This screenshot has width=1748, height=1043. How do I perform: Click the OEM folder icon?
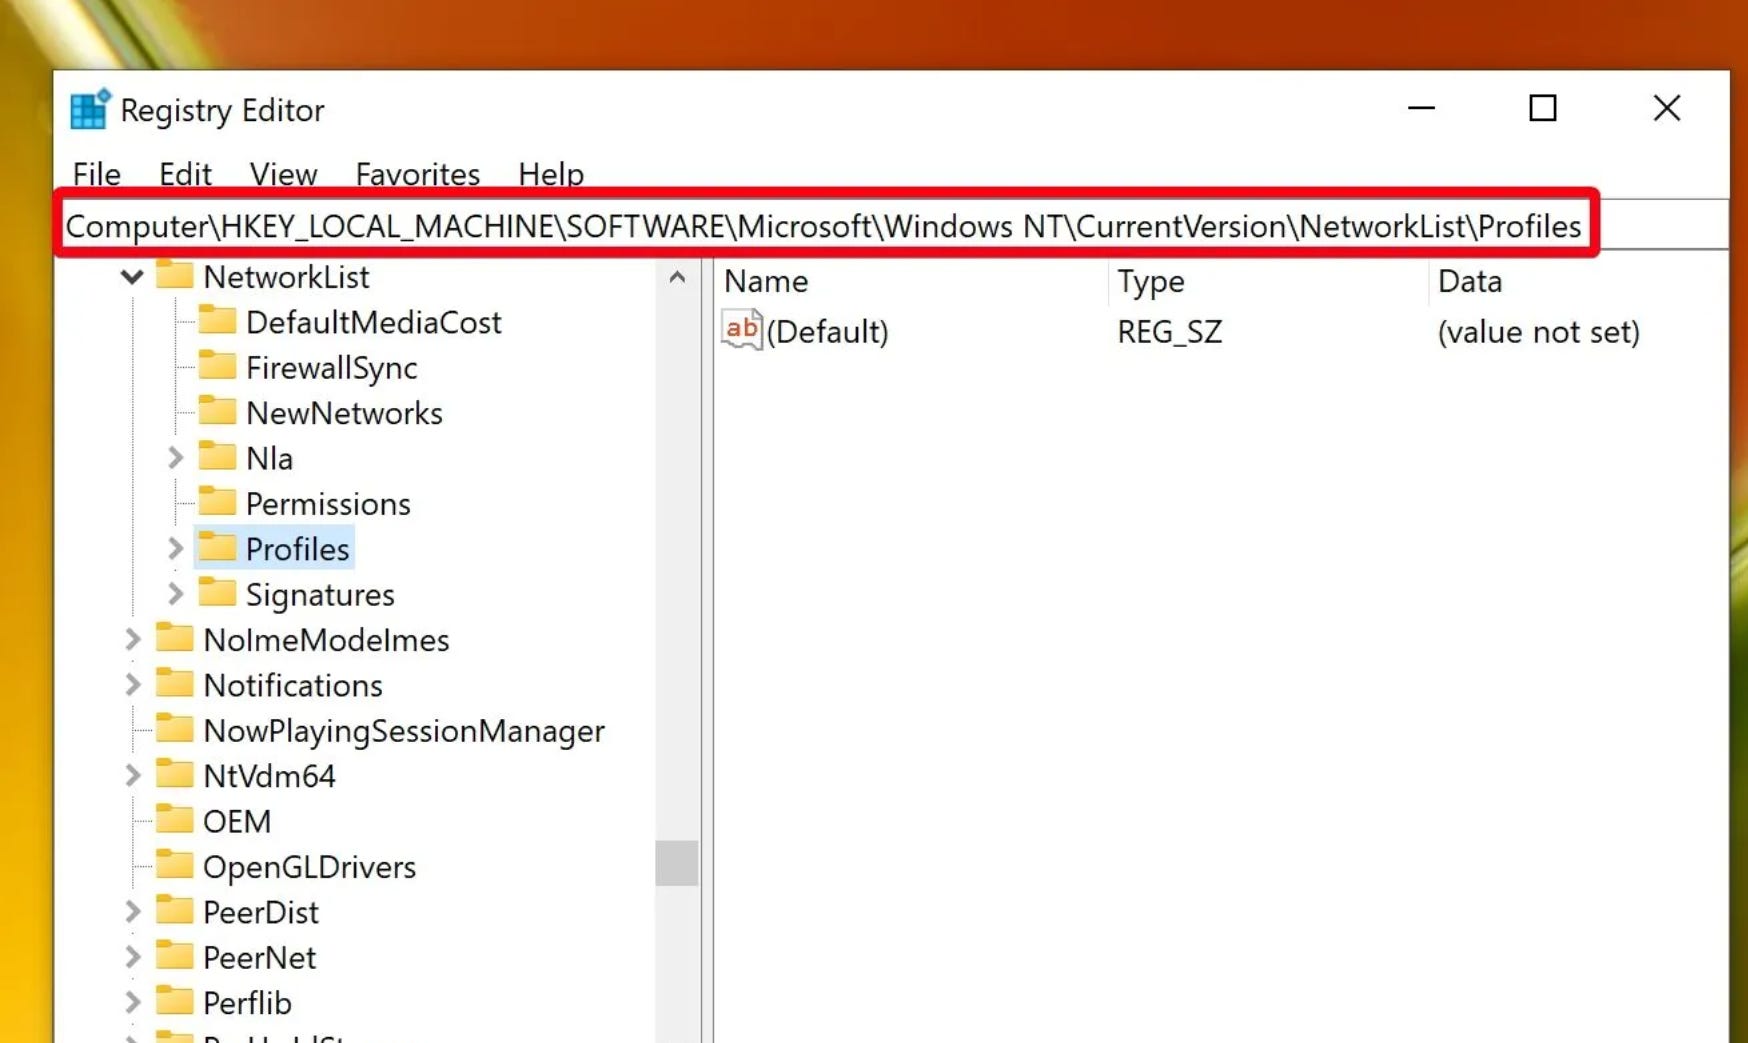(x=175, y=819)
